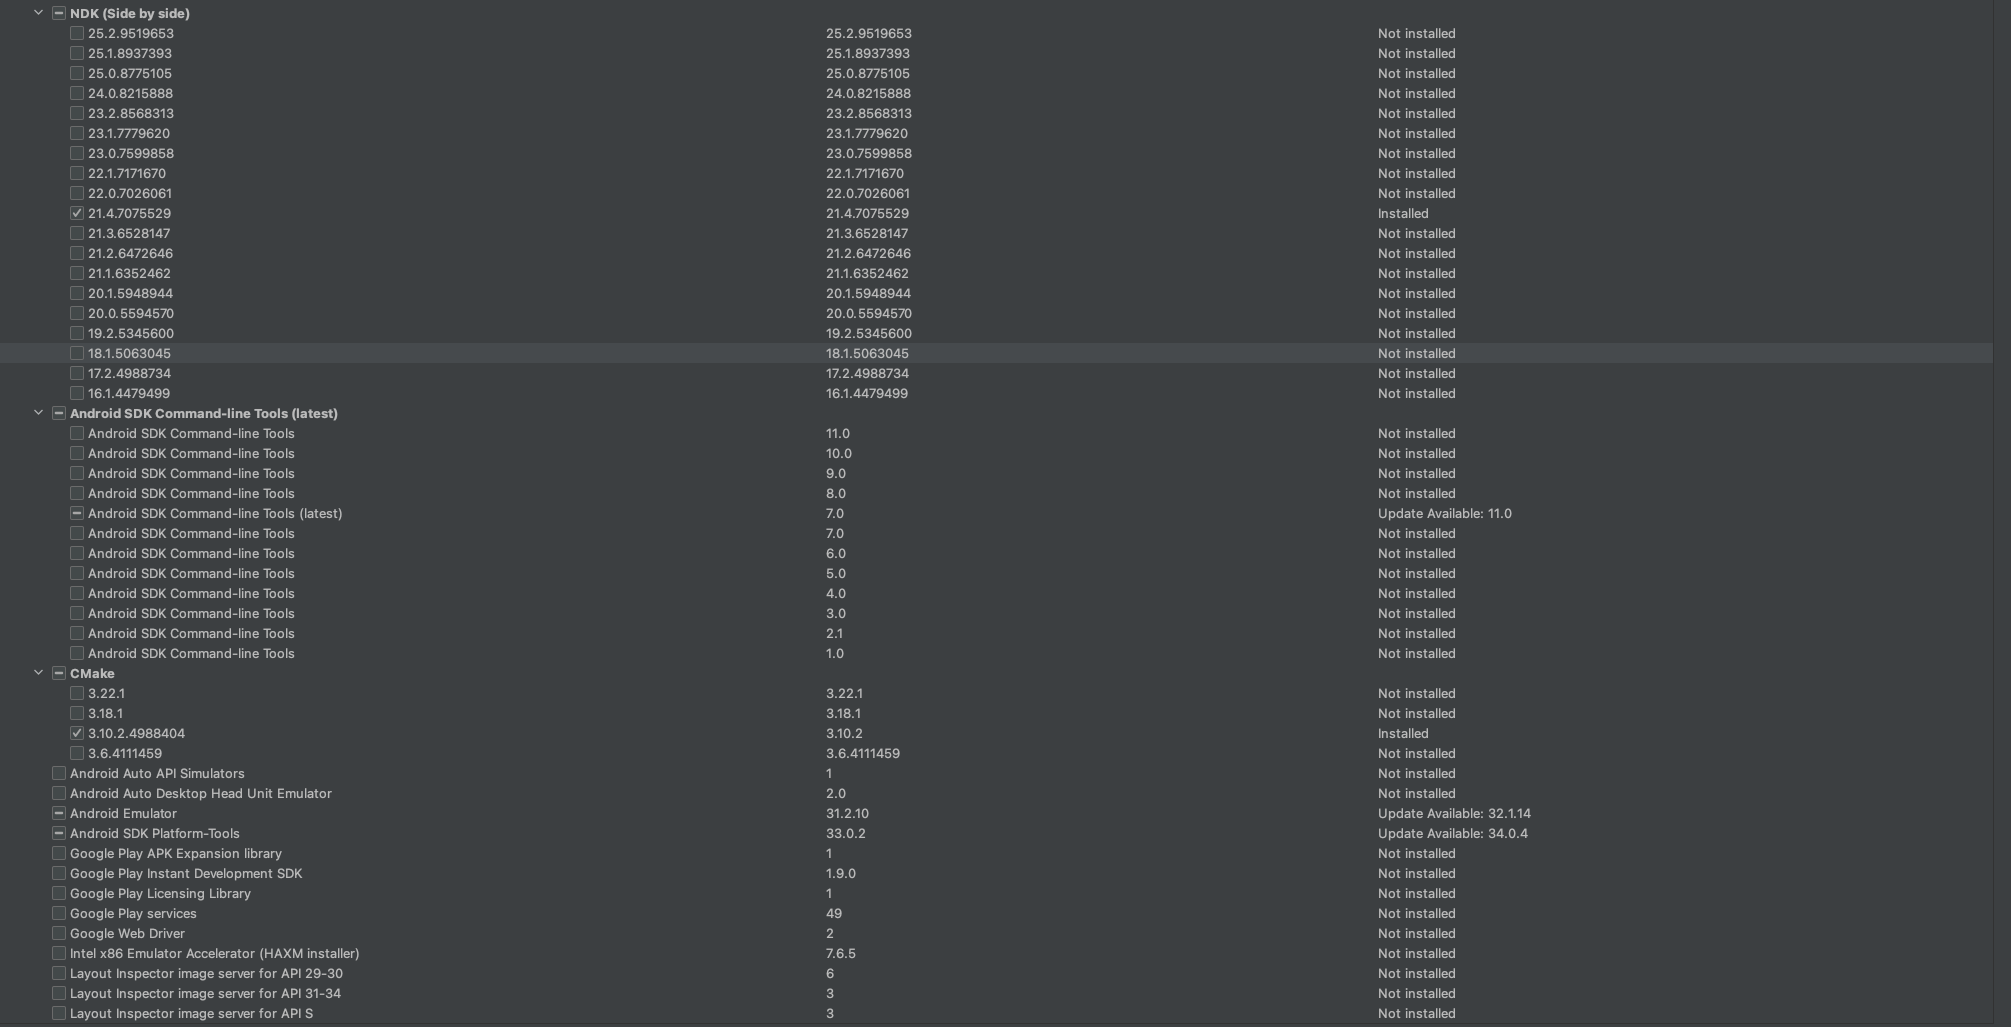This screenshot has width=2011, height=1027.
Task: Toggle Android SDK Platform-Tools update checkbox
Action: pyautogui.click(x=59, y=833)
